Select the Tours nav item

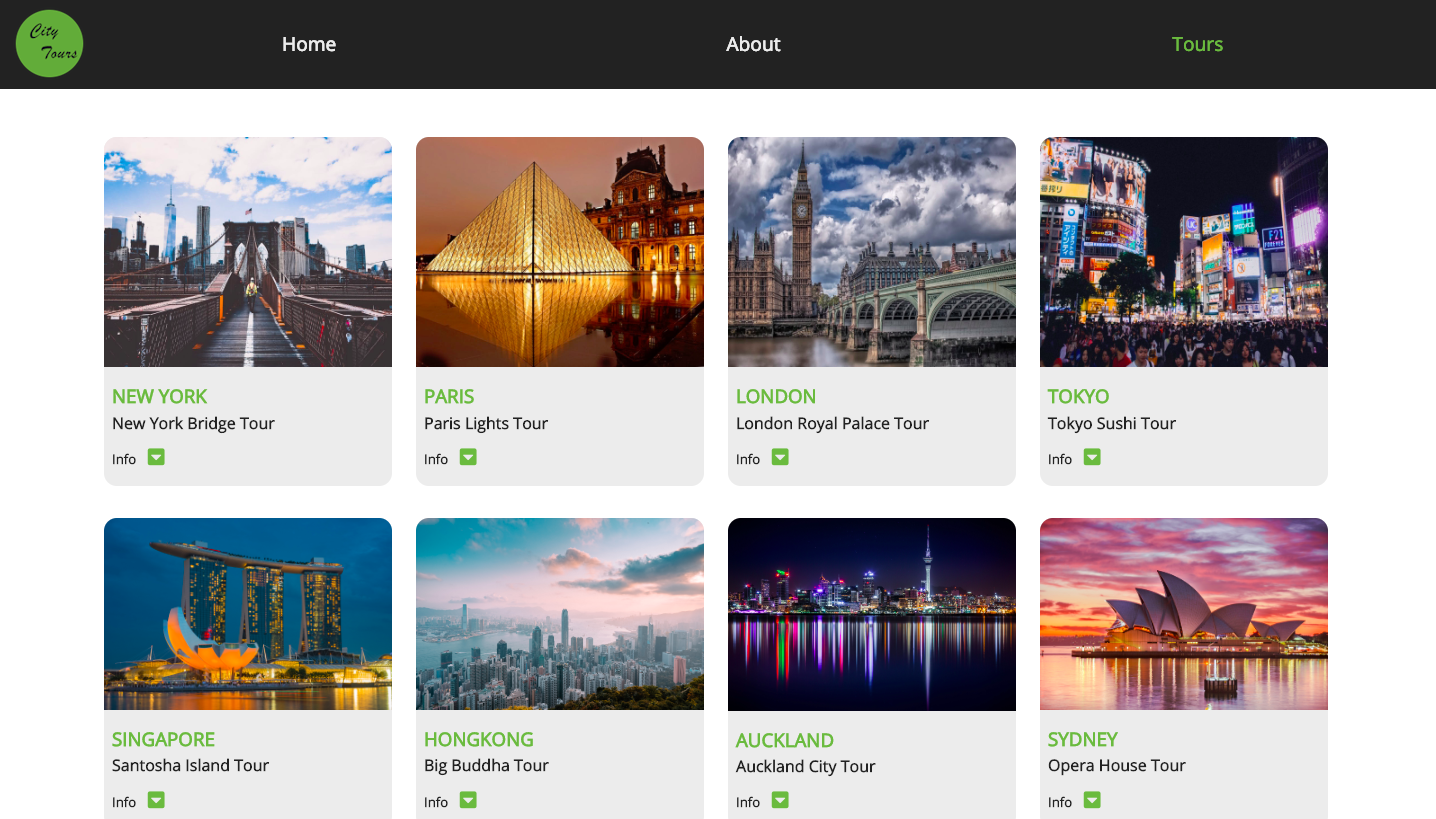click(x=1197, y=44)
